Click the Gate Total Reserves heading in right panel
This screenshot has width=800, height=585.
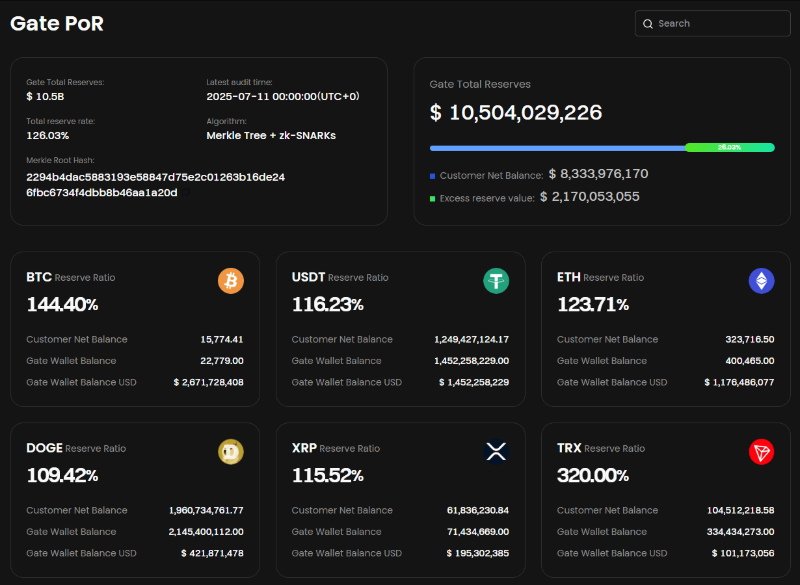coord(480,84)
